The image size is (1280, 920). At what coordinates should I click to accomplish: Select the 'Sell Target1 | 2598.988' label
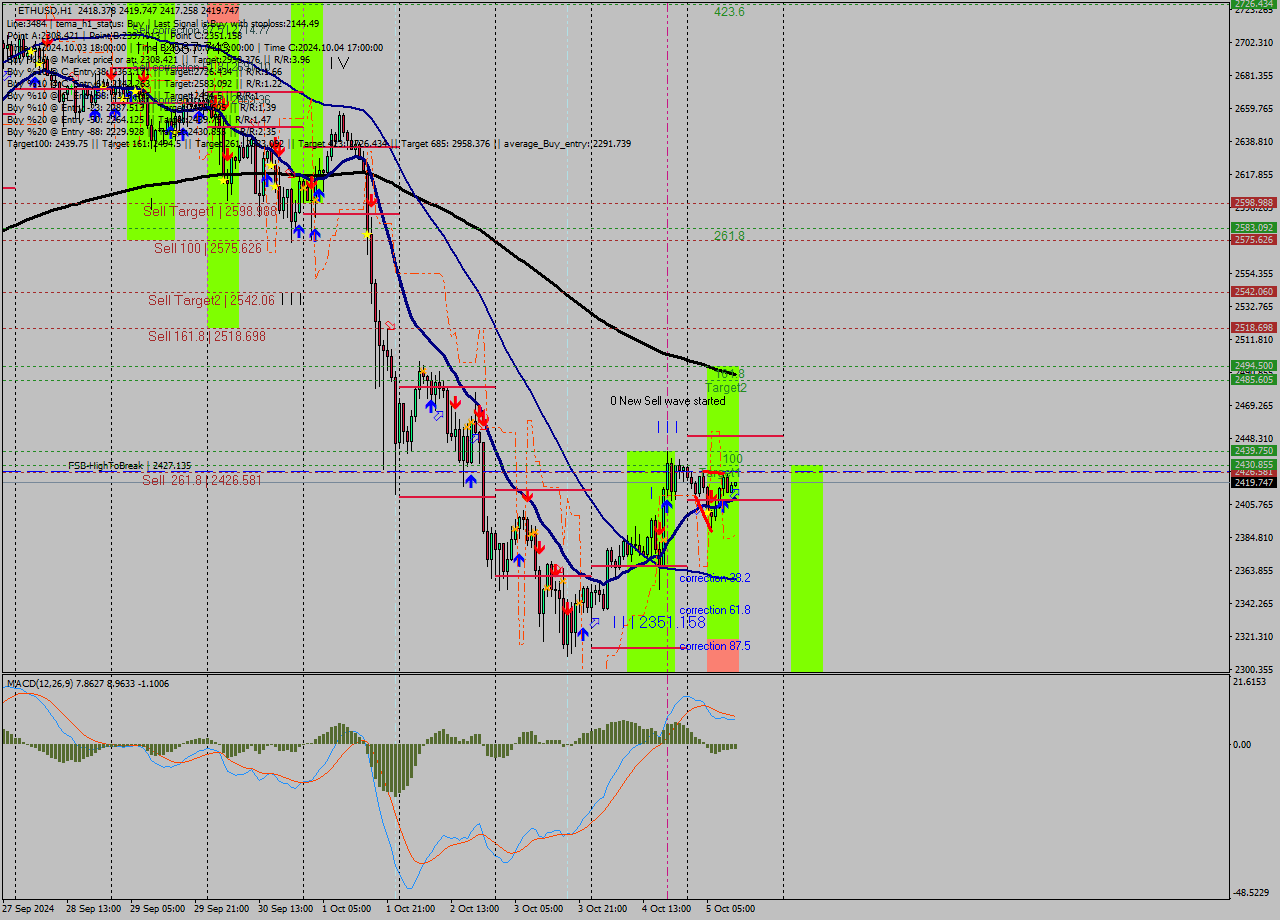(209, 211)
